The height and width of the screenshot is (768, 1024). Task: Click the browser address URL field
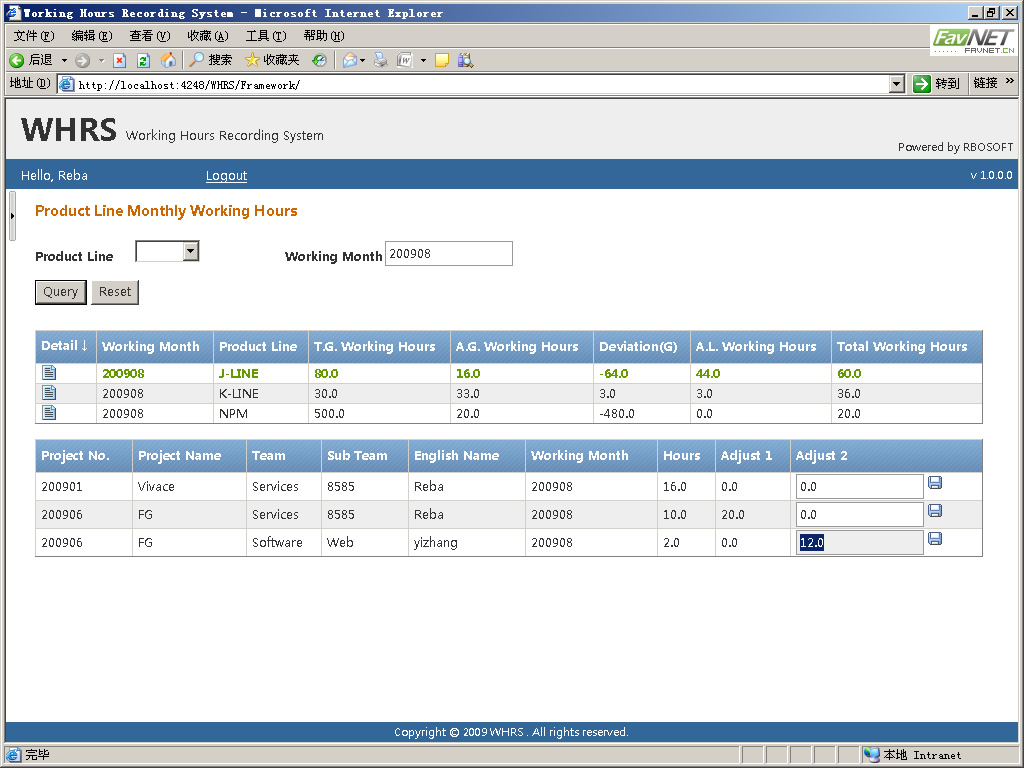(482, 84)
